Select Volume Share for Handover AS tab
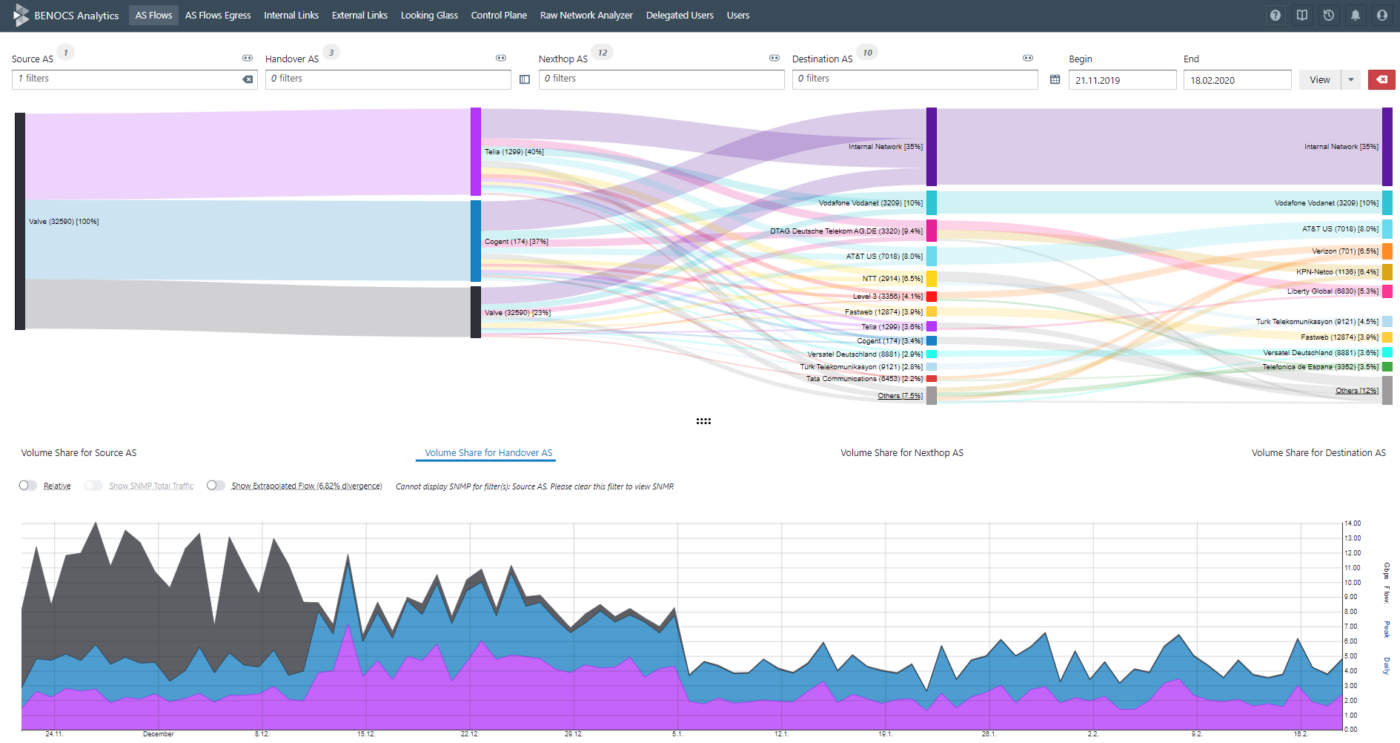Image resolution: width=1400 pixels, height=743 pixels. [x=489, y=453]
